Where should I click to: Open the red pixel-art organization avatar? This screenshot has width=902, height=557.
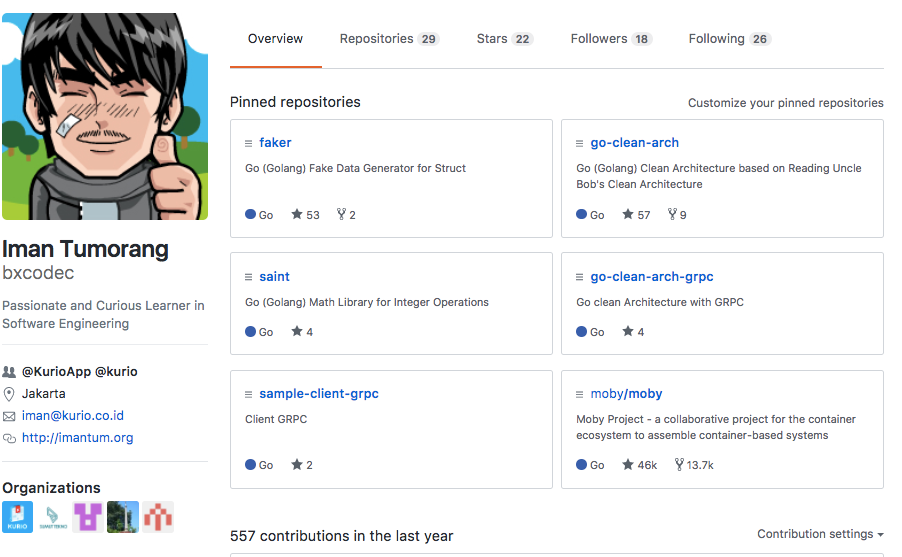(158, 517)
